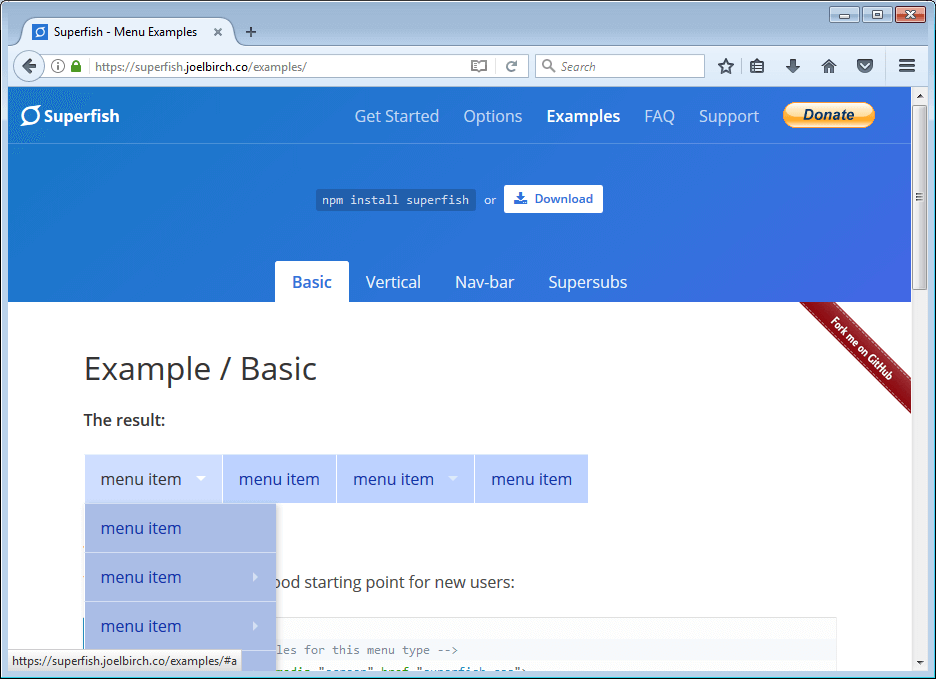
Task: Open the hamburger menu icon
Action: click(x=907, y=66)
